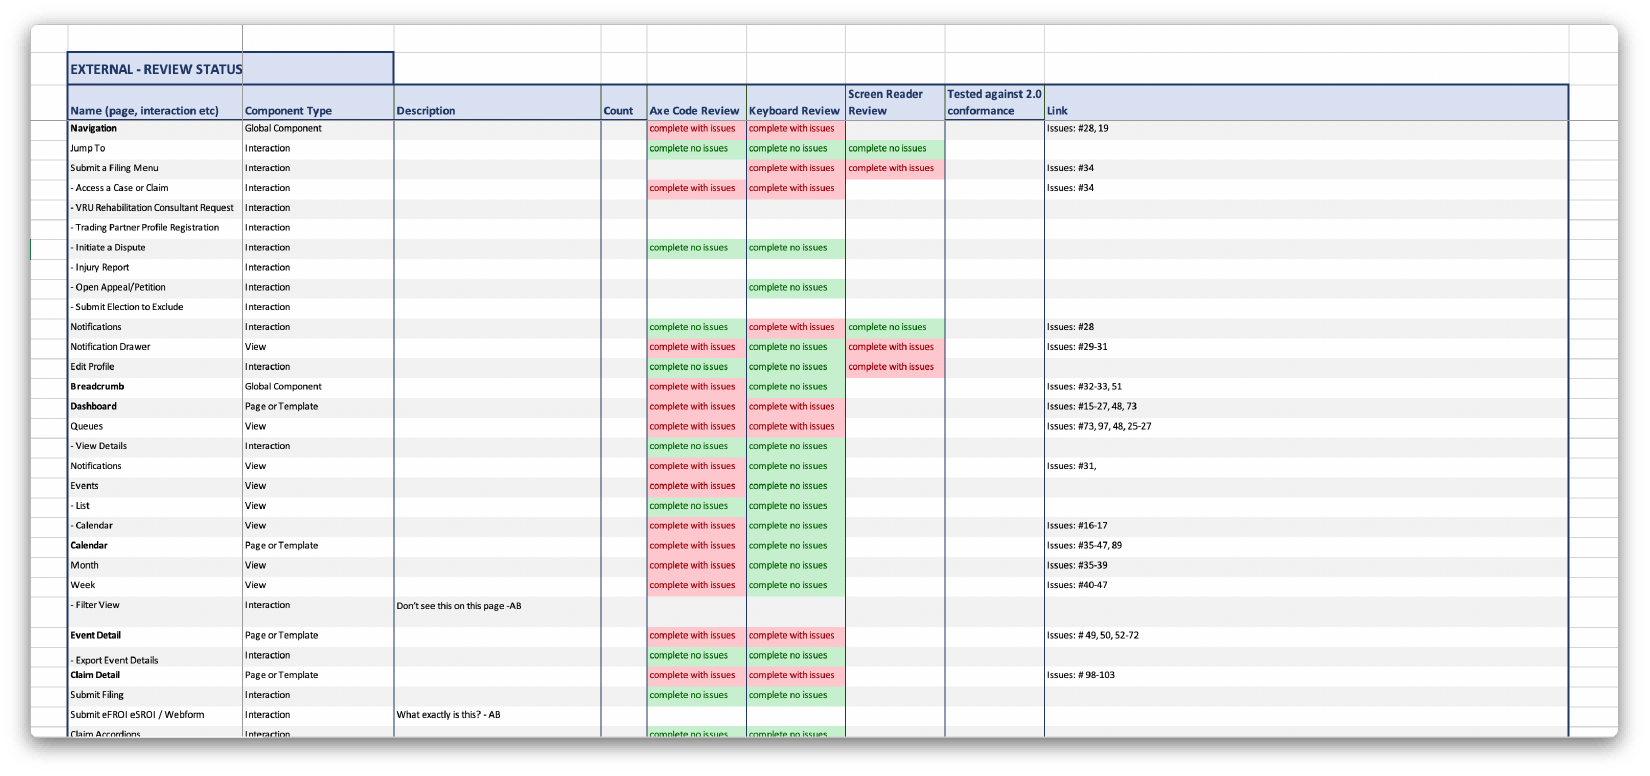Click the bold Claim Detail cell
This screenshot has height=776, width=1650.
click(x=155, y=676)
